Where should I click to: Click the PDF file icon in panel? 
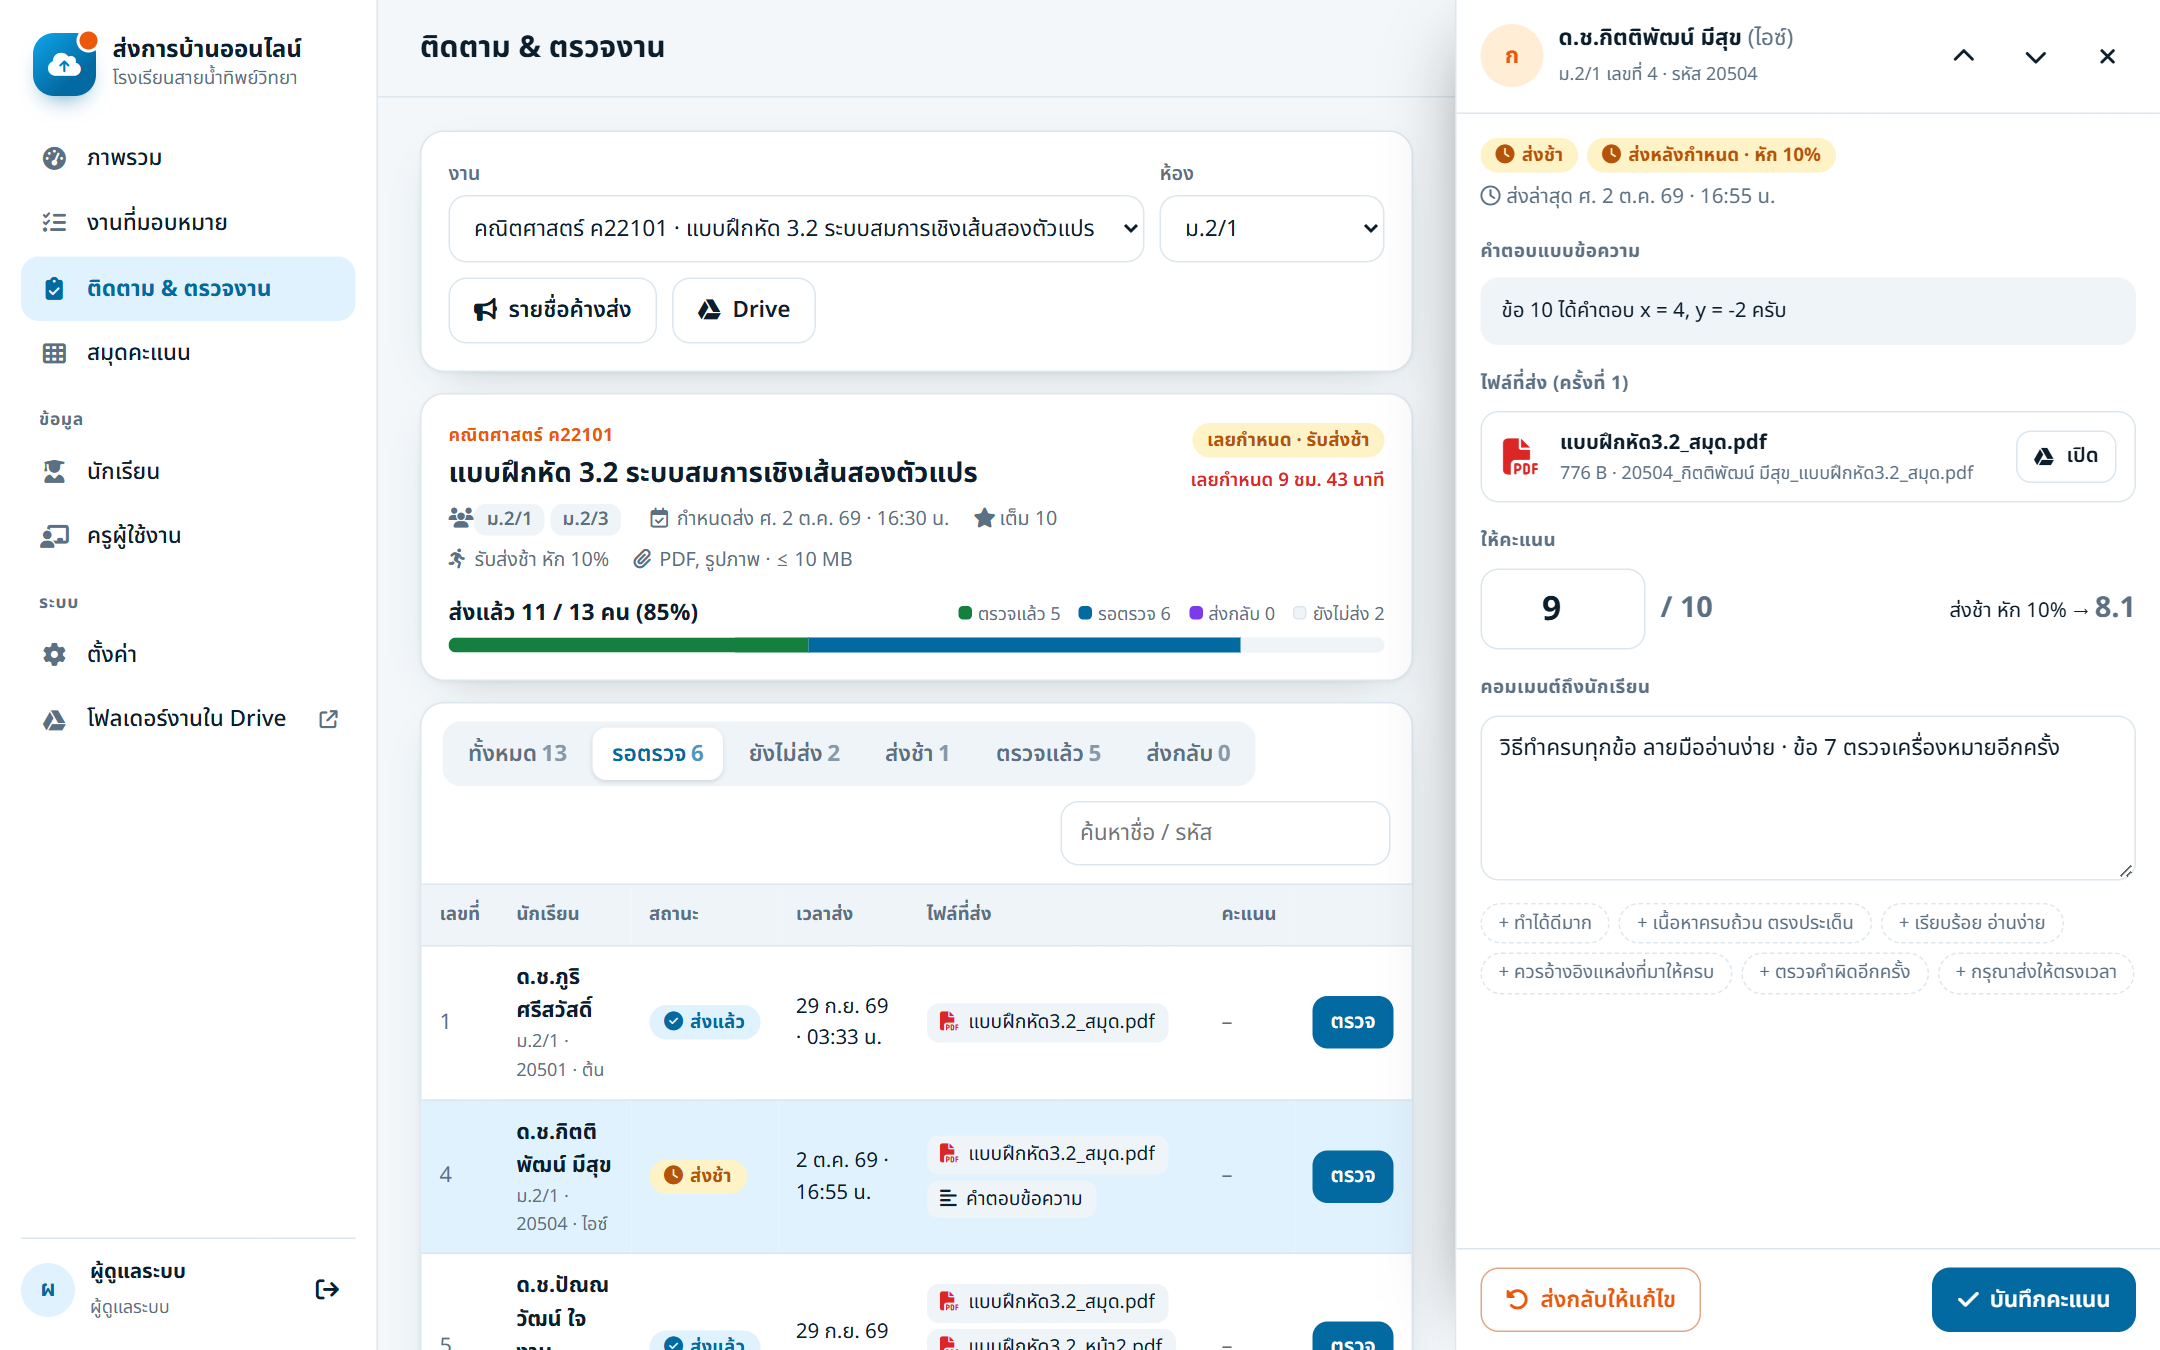point(1520,457)
